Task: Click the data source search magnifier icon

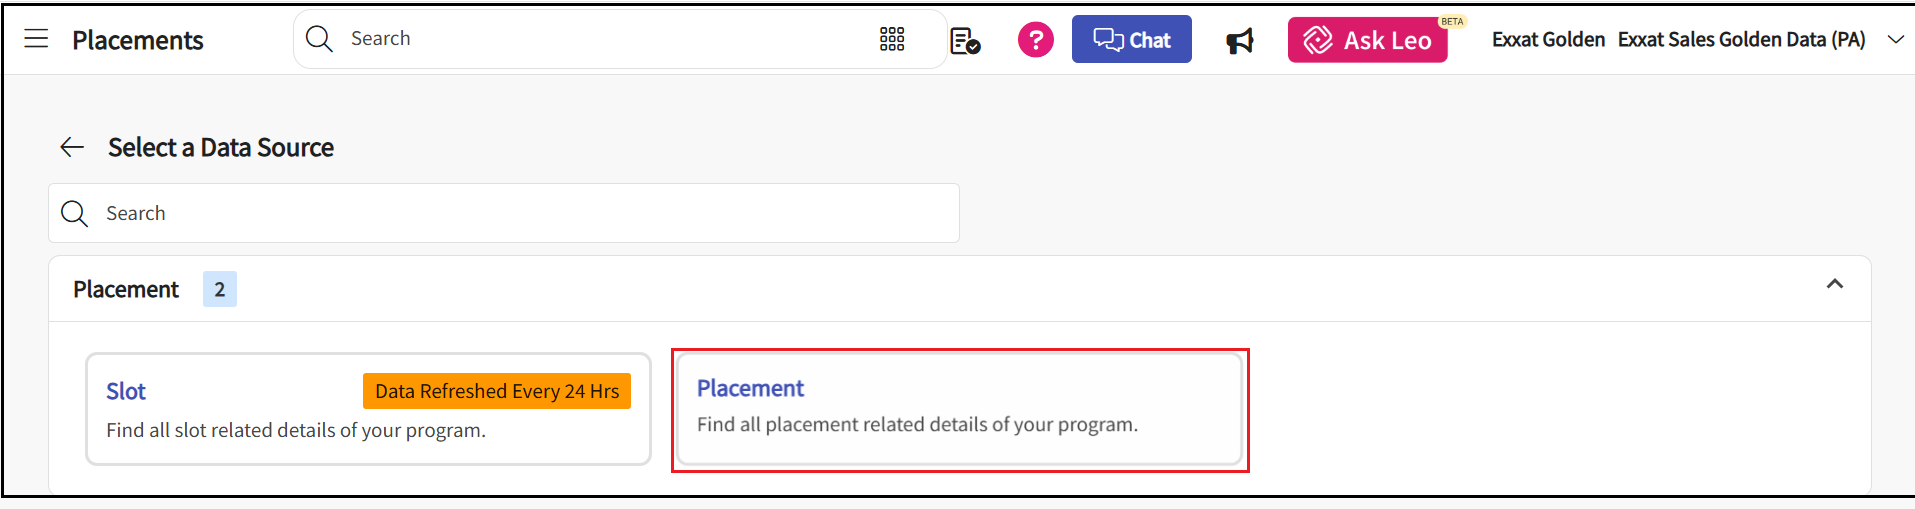Action: click(74, 213)
